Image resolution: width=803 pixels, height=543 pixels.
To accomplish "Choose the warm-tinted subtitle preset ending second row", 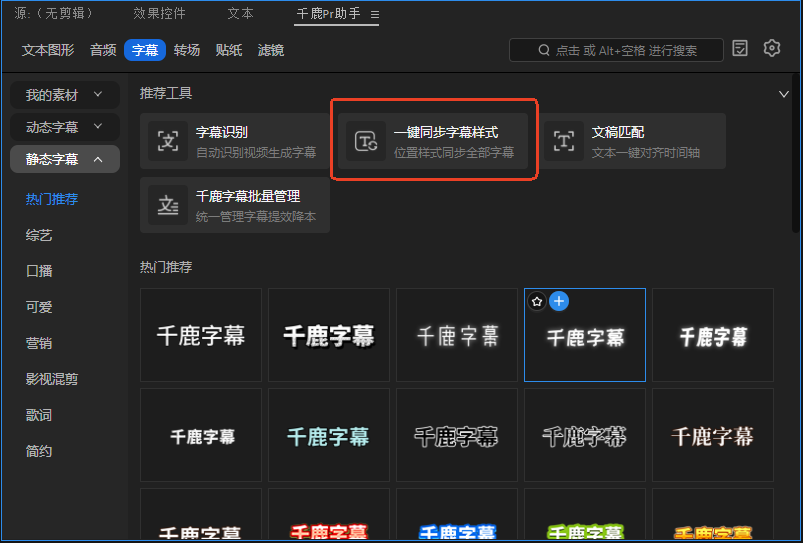I will (x=713, y=435).
